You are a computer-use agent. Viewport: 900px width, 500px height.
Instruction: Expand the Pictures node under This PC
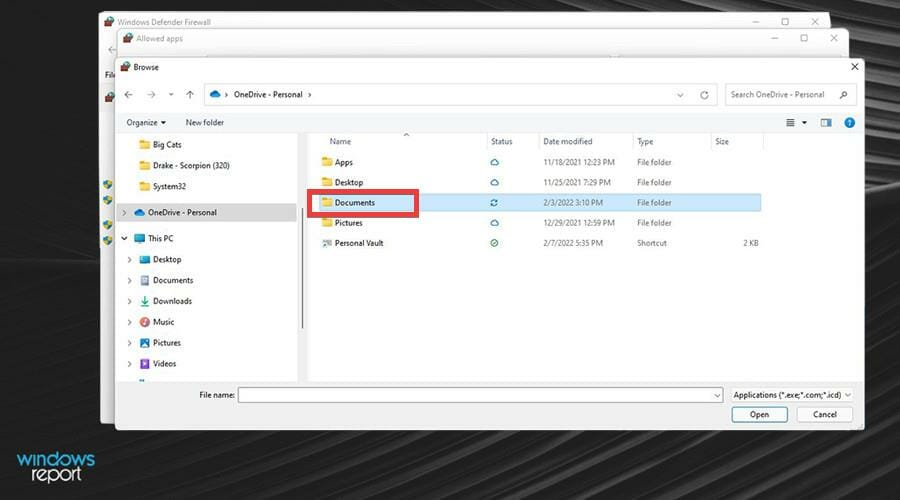(130, 343)
